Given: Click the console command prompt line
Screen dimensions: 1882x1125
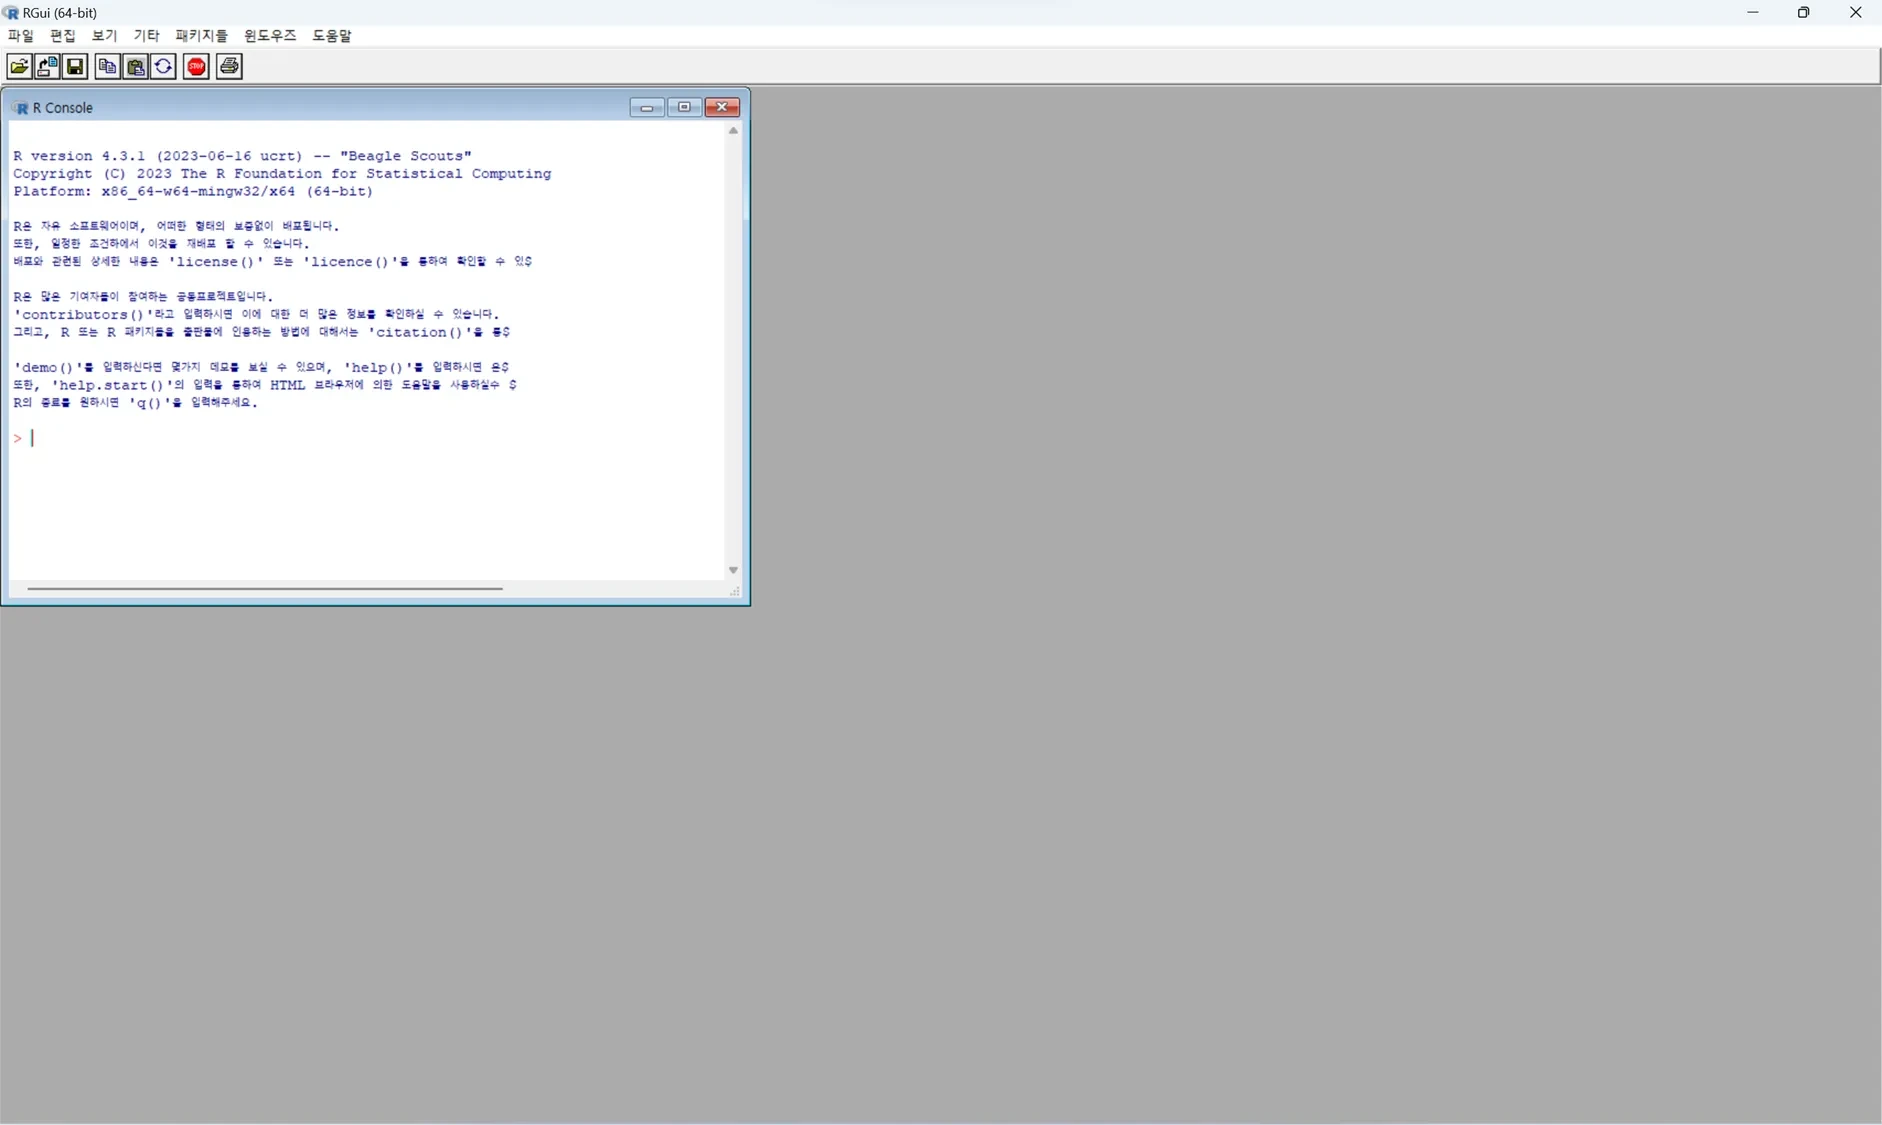Looking at the screenshot, I should click(x=367, y=438).
